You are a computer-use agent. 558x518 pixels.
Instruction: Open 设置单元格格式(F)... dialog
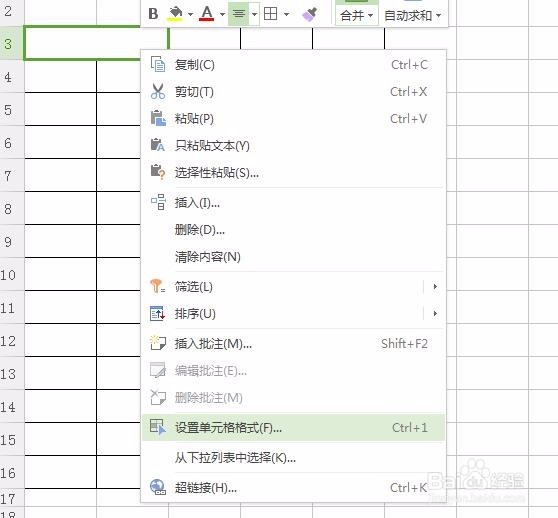293,427
